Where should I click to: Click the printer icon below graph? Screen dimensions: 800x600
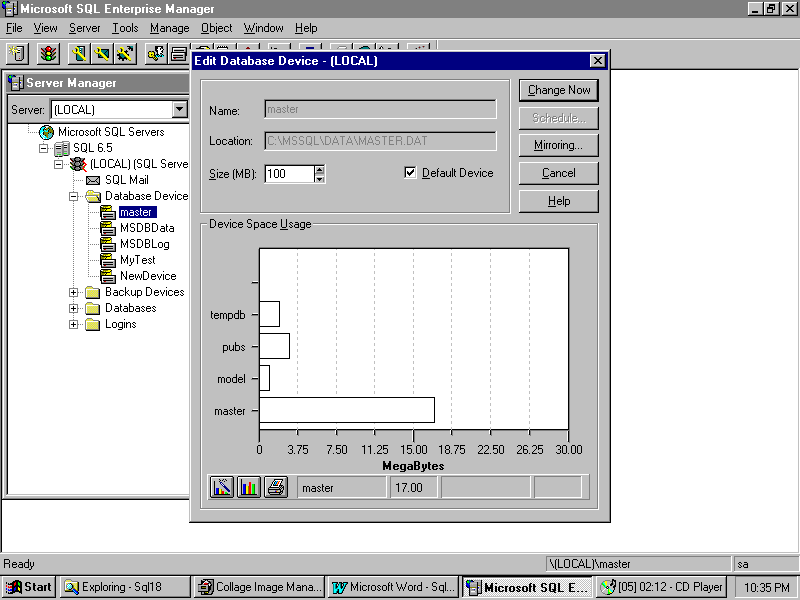[276, 487]
